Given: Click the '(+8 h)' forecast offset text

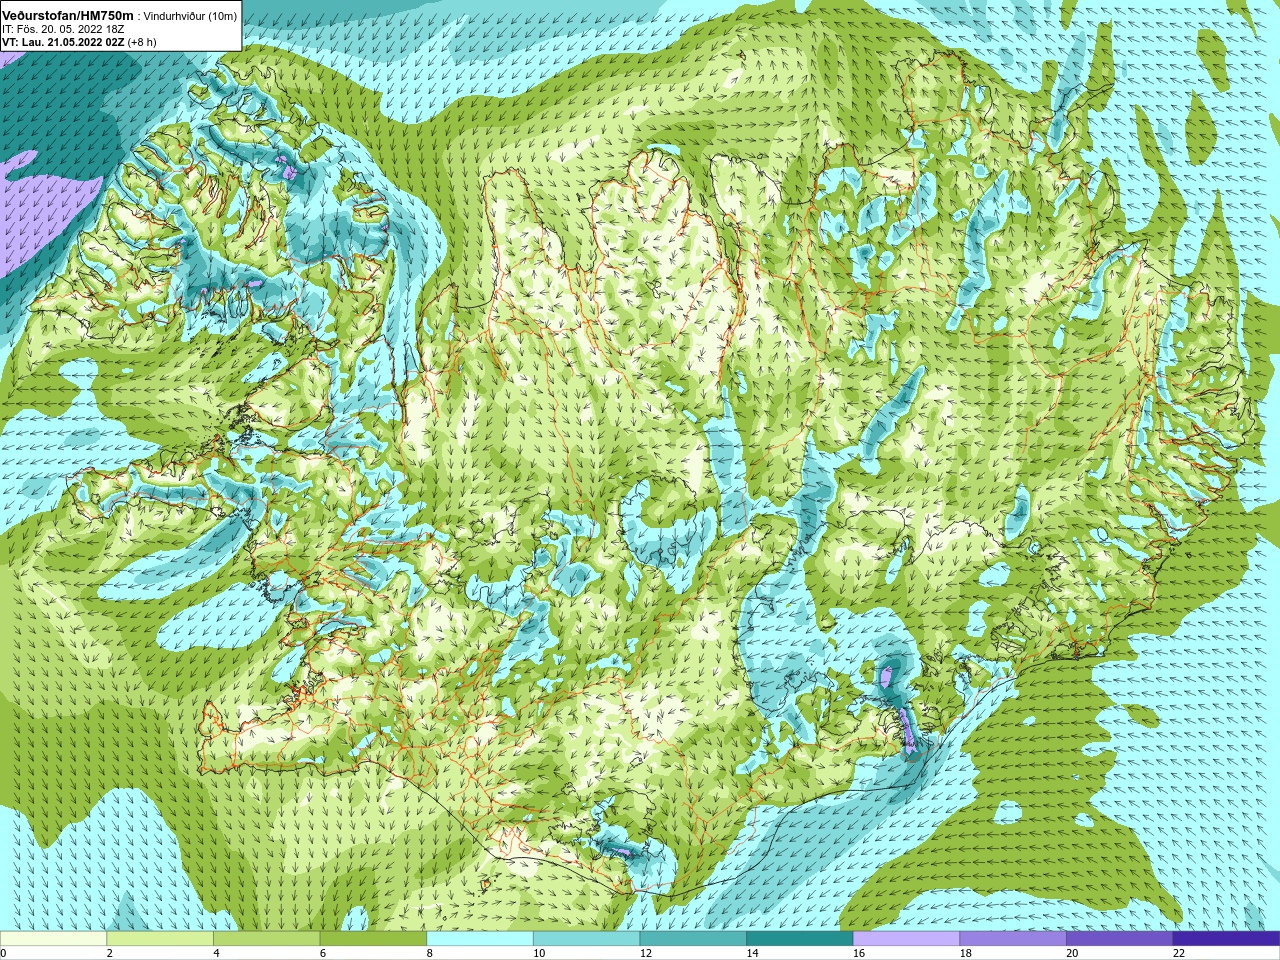Looking at the screenshot, I should click(142, 42).
